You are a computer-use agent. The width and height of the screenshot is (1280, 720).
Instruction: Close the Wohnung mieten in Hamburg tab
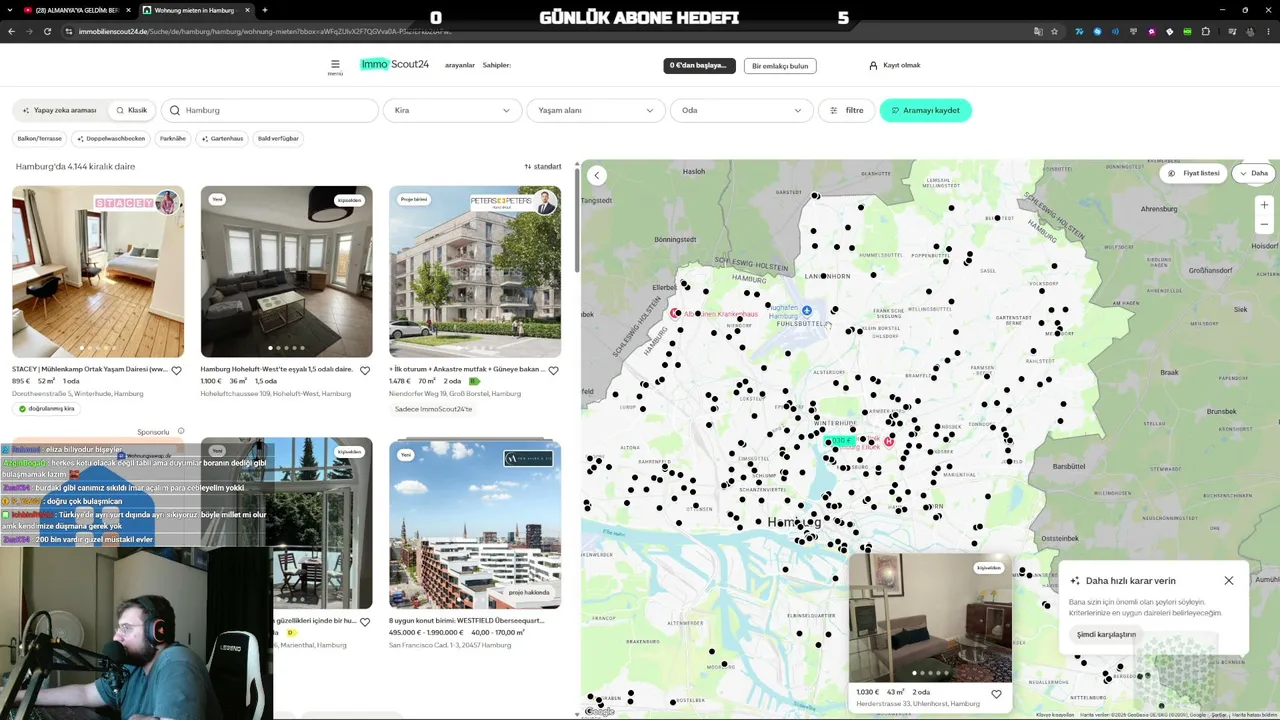(x=247, y=10)
